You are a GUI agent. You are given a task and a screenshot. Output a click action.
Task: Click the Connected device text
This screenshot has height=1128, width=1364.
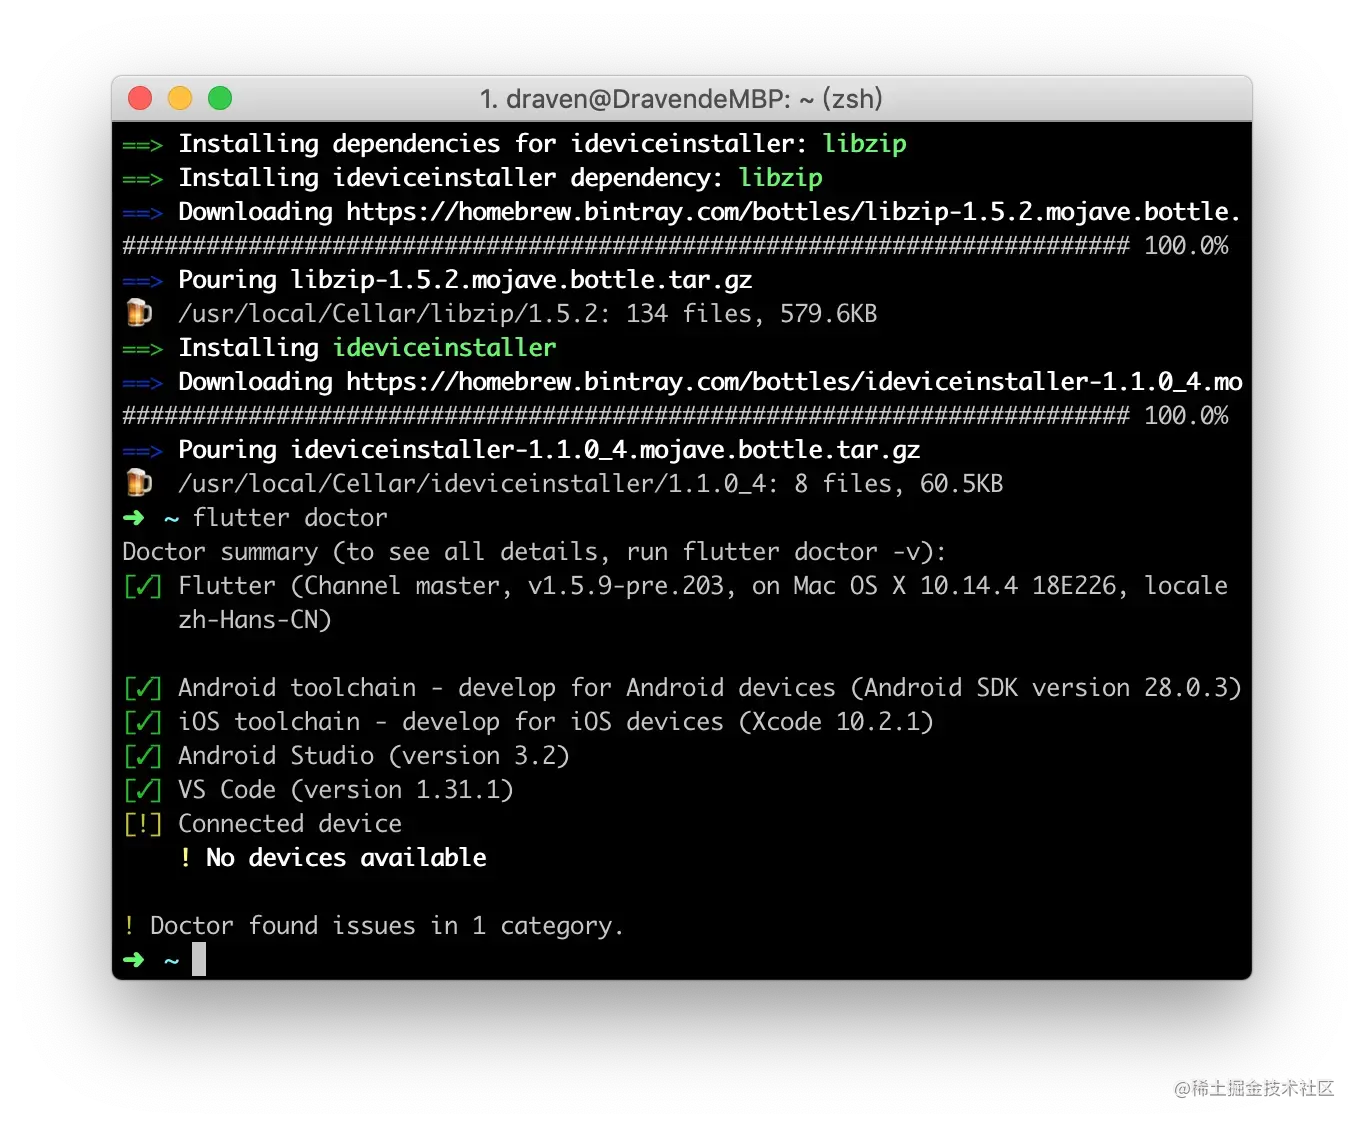[290, 824]
